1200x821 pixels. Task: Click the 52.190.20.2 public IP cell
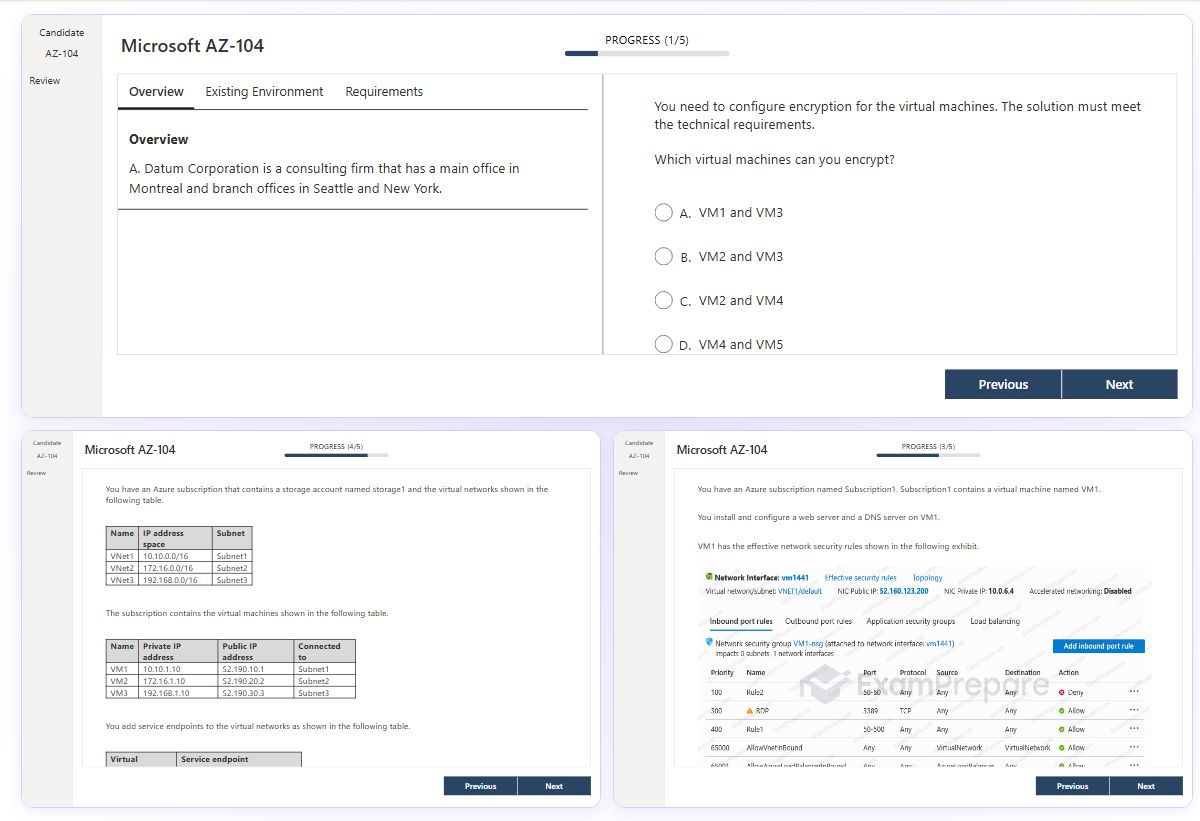(256, 681)
